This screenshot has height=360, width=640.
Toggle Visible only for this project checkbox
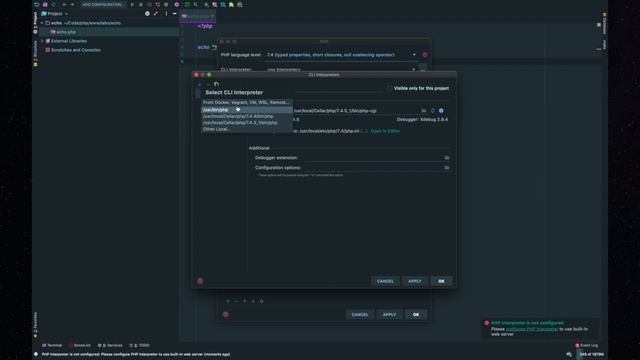389,88
